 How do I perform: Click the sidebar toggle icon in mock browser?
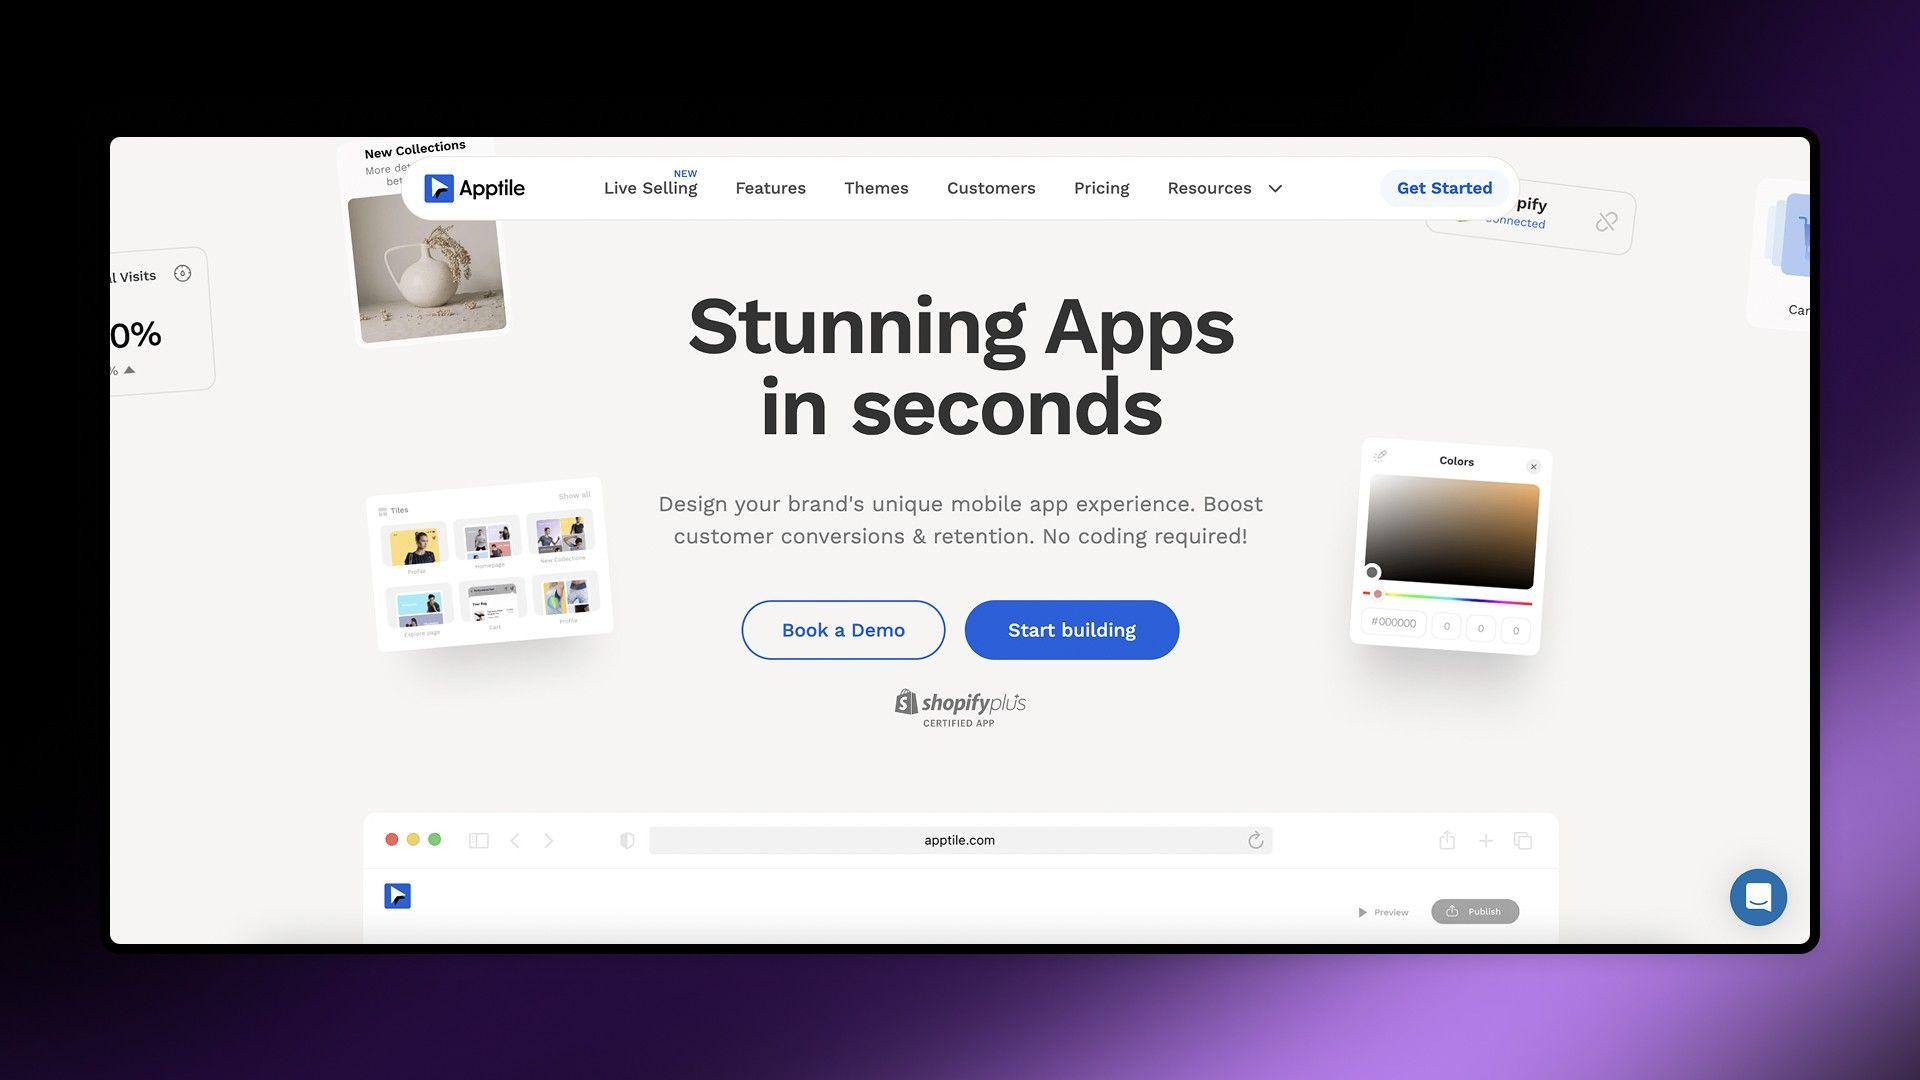pos(479,841)
